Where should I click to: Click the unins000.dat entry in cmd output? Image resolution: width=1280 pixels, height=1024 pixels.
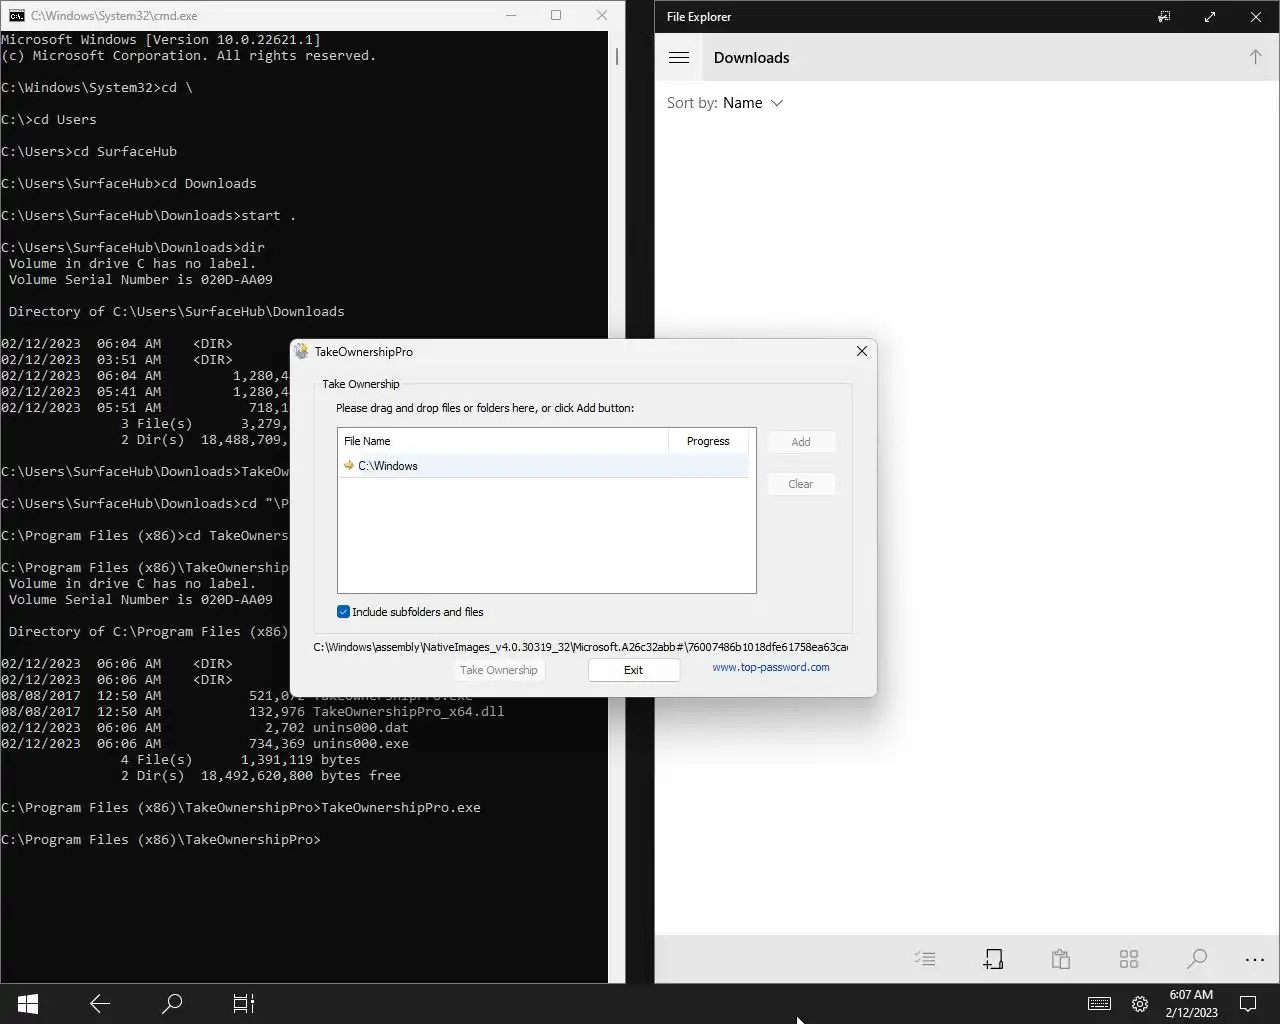pos(361,727)
